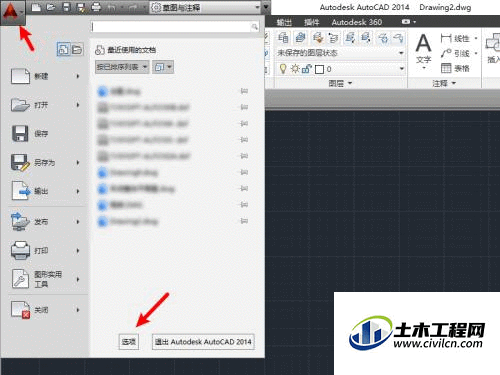This screenshot has width=500, height=375.
Task: Select the 打开 menu item
Action: (x=46, y=105)
